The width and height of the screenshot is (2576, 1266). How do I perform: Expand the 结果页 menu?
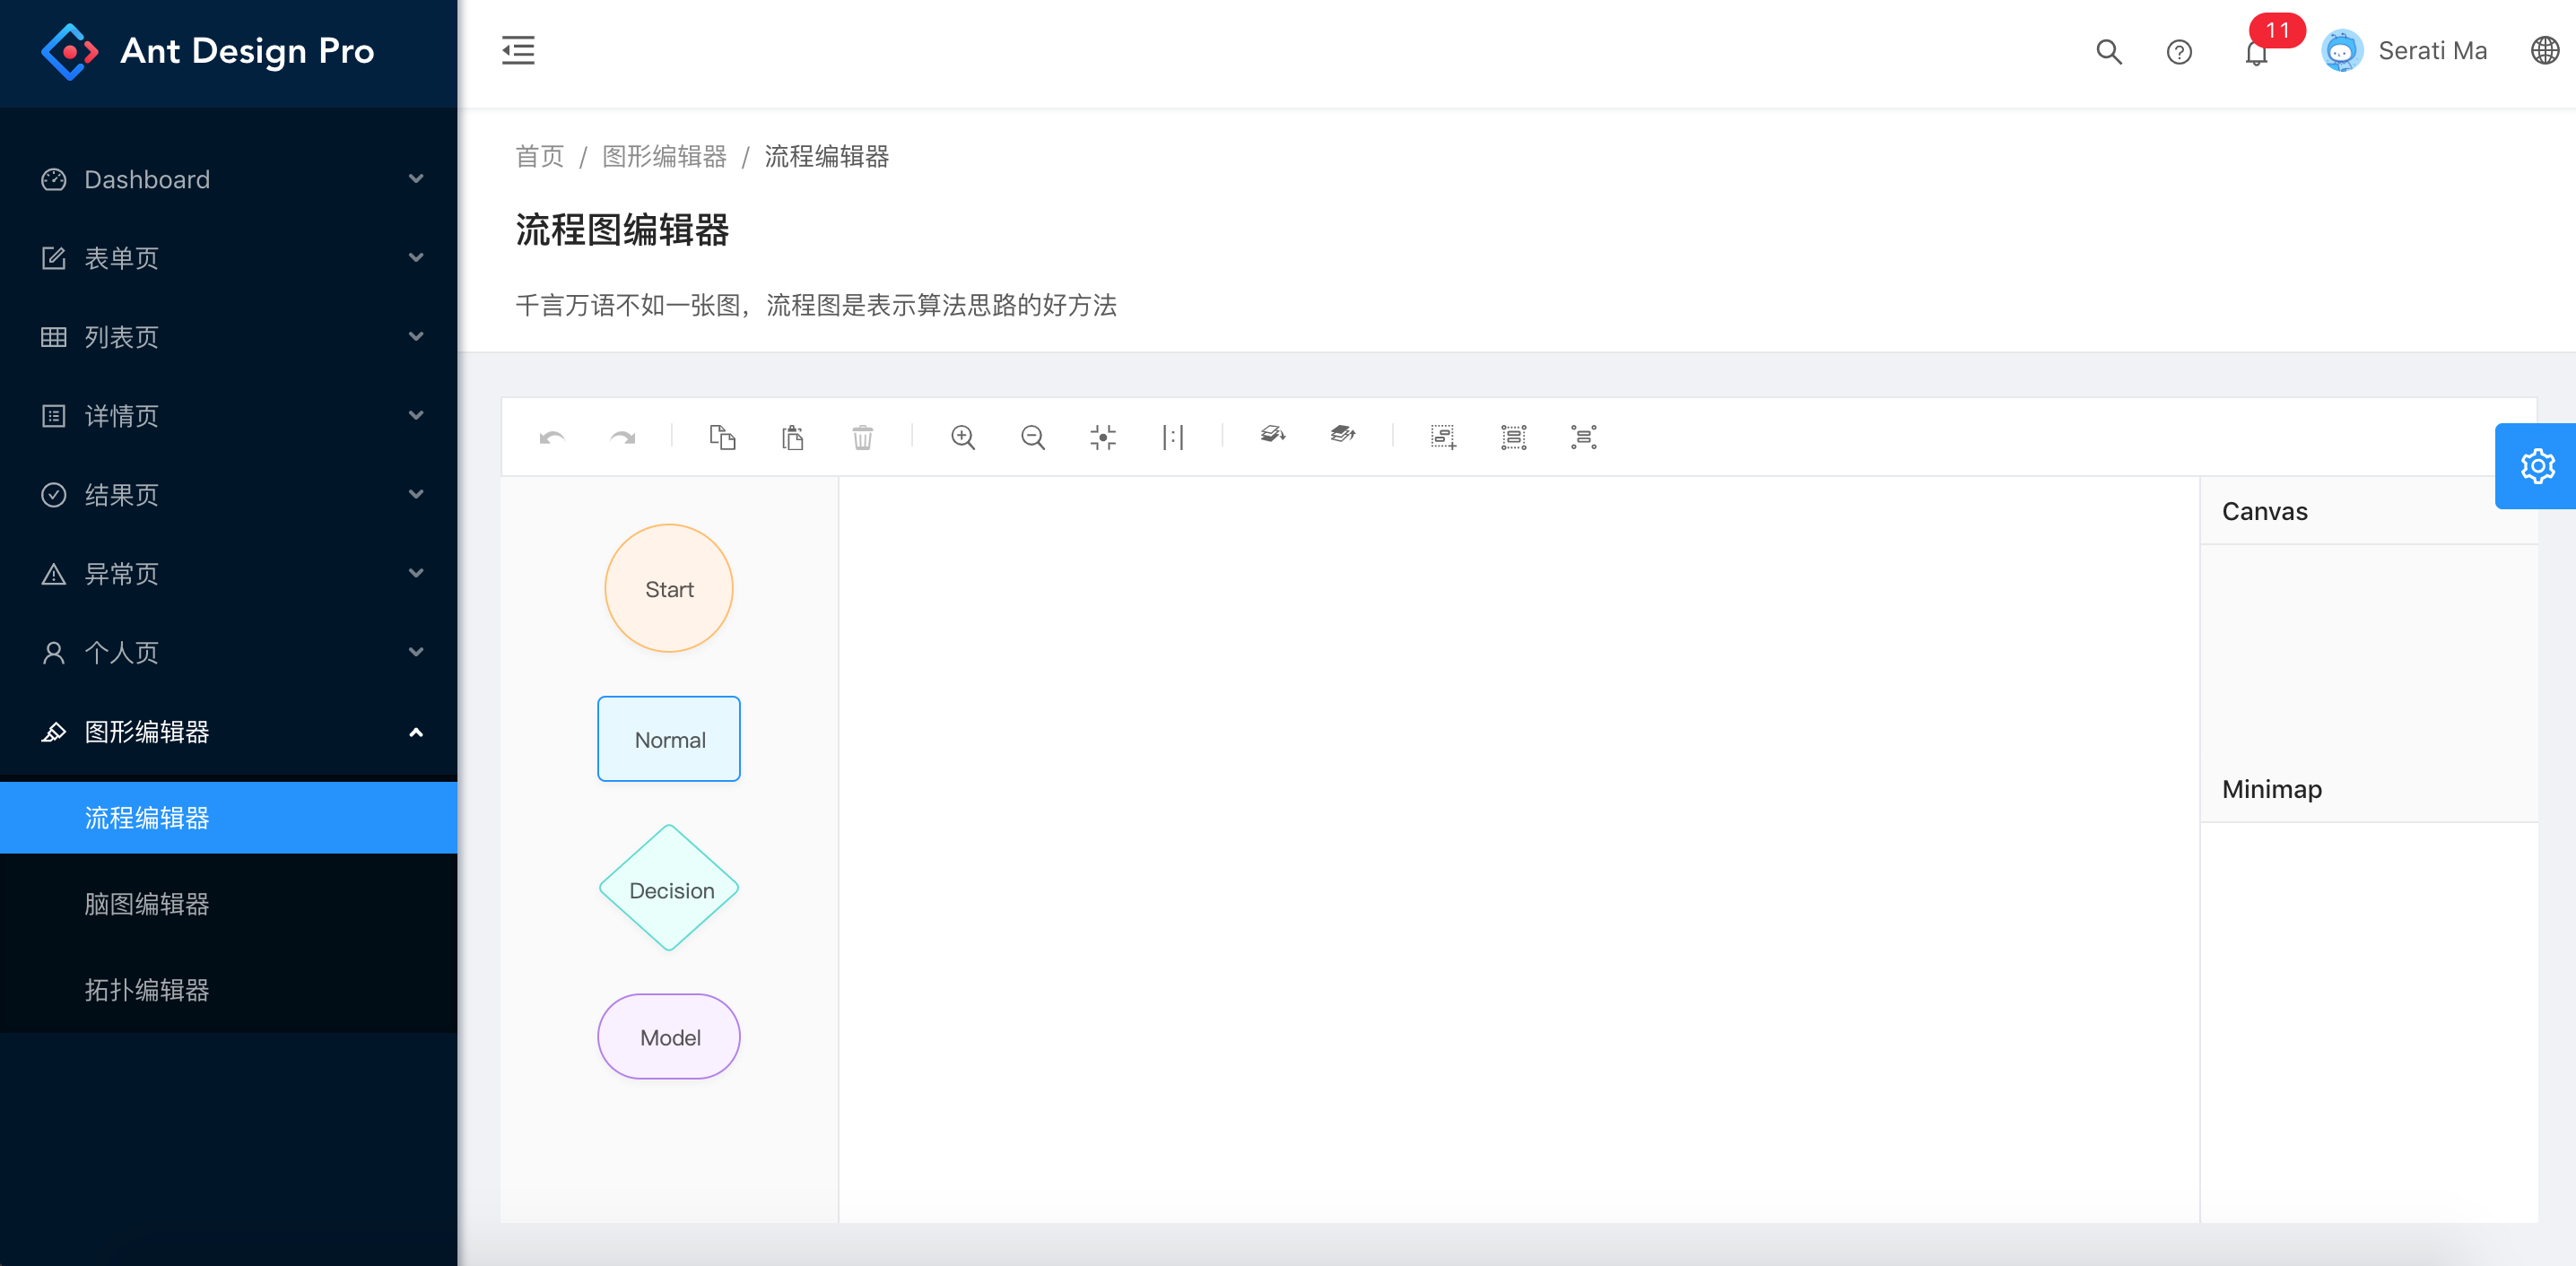click(229, 495)
